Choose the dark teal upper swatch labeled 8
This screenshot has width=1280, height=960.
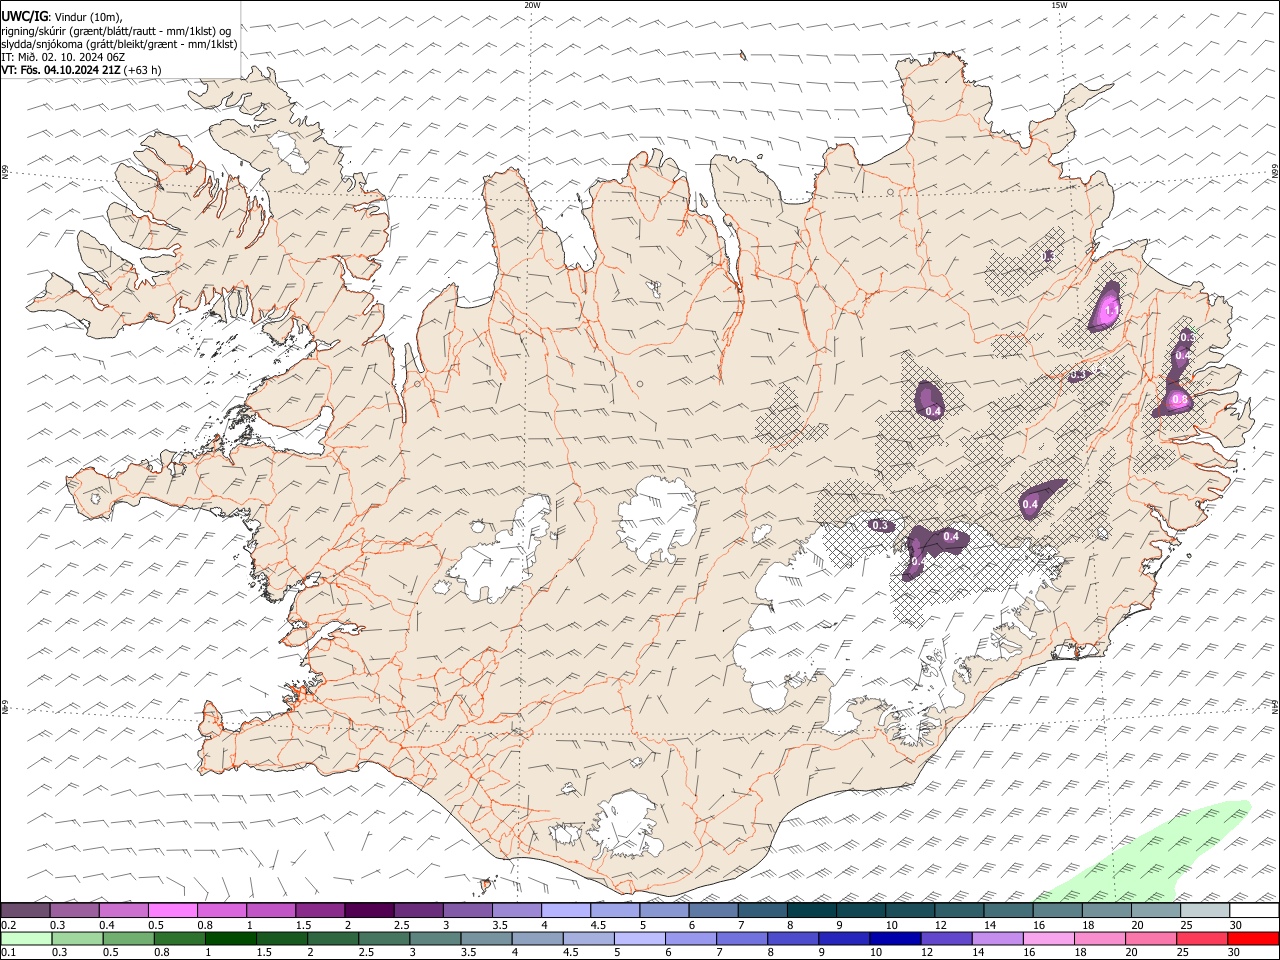pyautogui.click(x=811, y=910)
